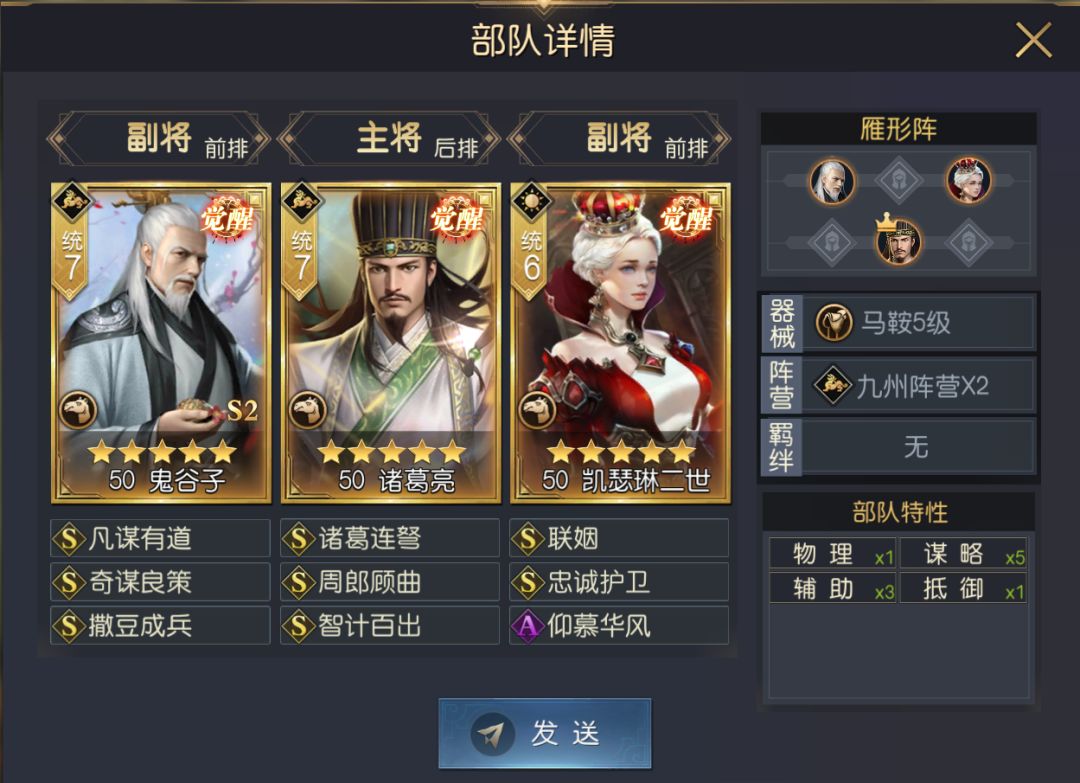This screenshot has width=1080, height=783.
Task: Select crowned 诸葛亮 leader icon in formation
Action: 898,239
